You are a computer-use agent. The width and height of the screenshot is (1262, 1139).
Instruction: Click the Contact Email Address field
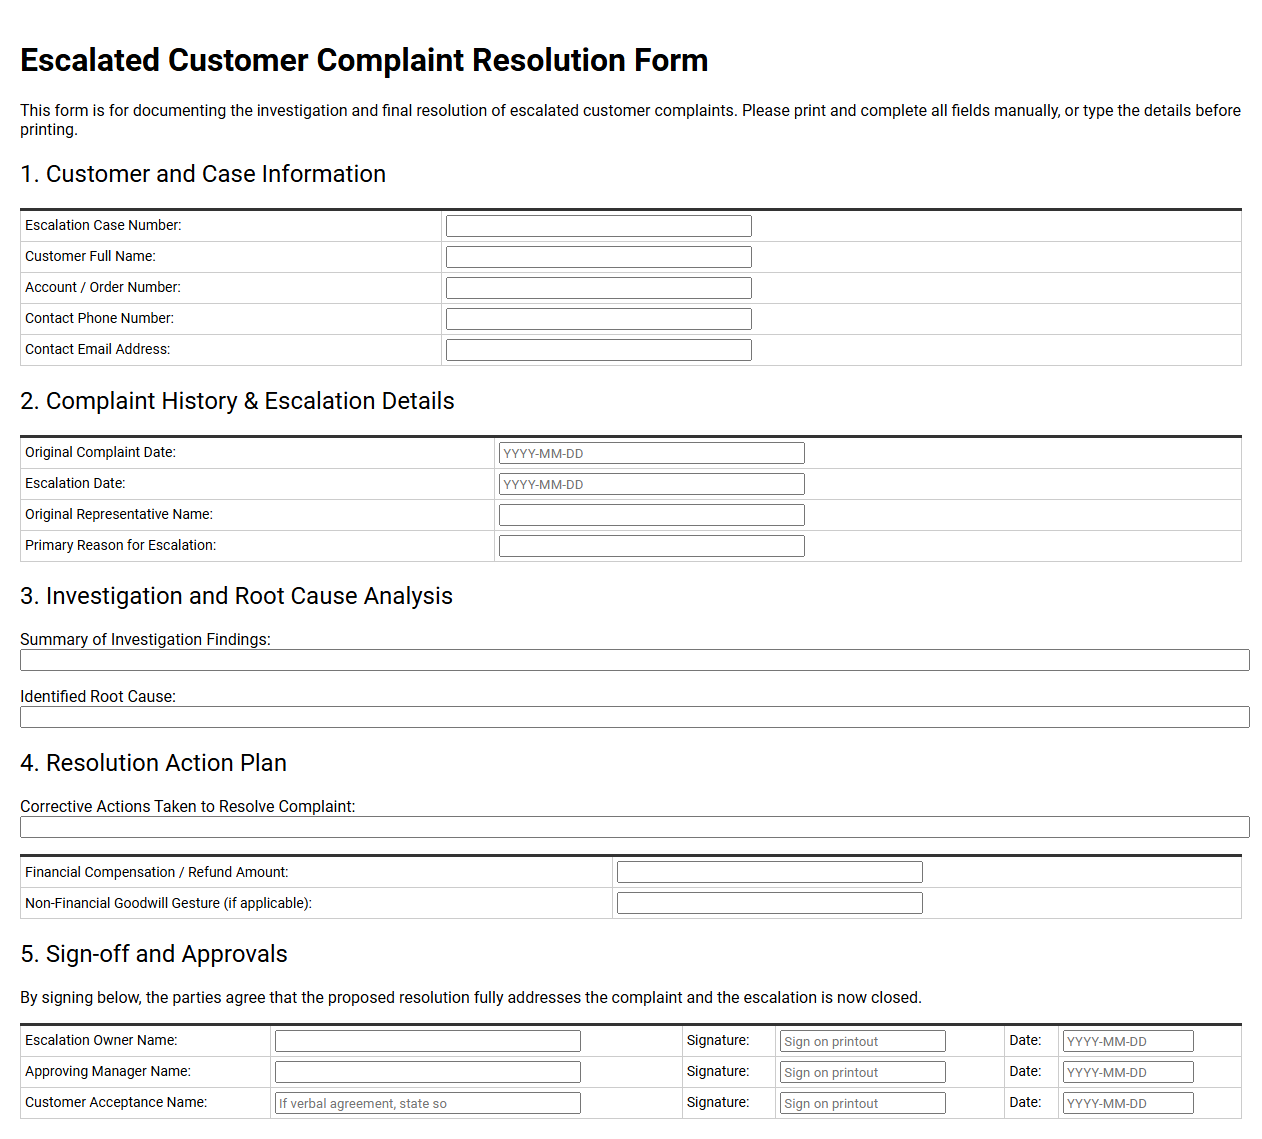click(x=598, y=350)
